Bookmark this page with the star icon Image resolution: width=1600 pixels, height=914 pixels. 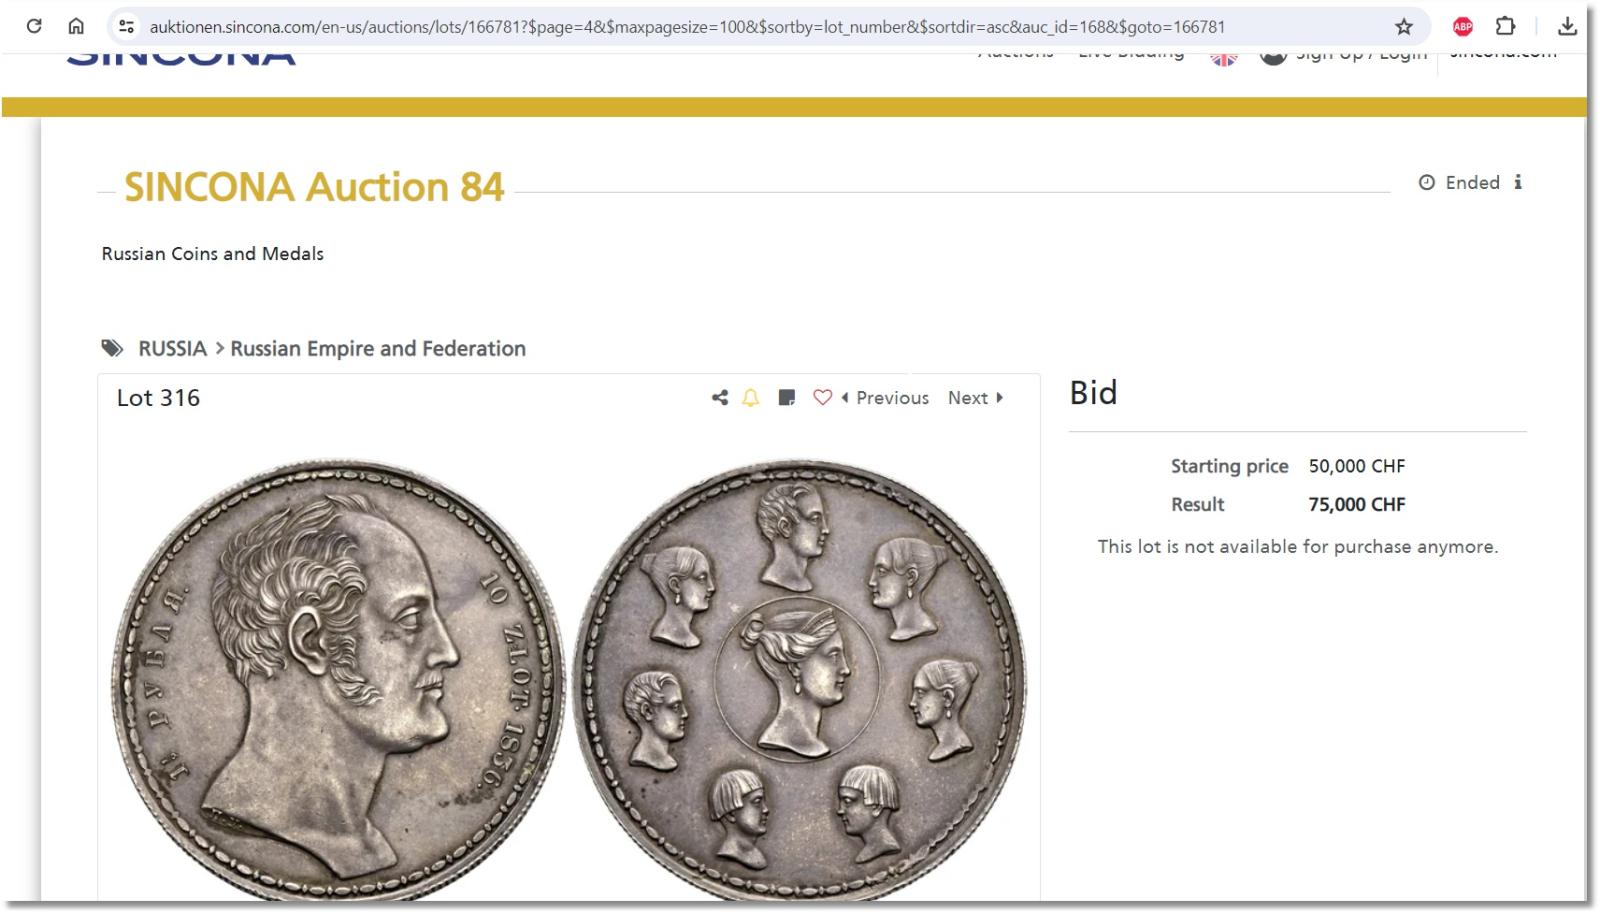(1404, 27)
